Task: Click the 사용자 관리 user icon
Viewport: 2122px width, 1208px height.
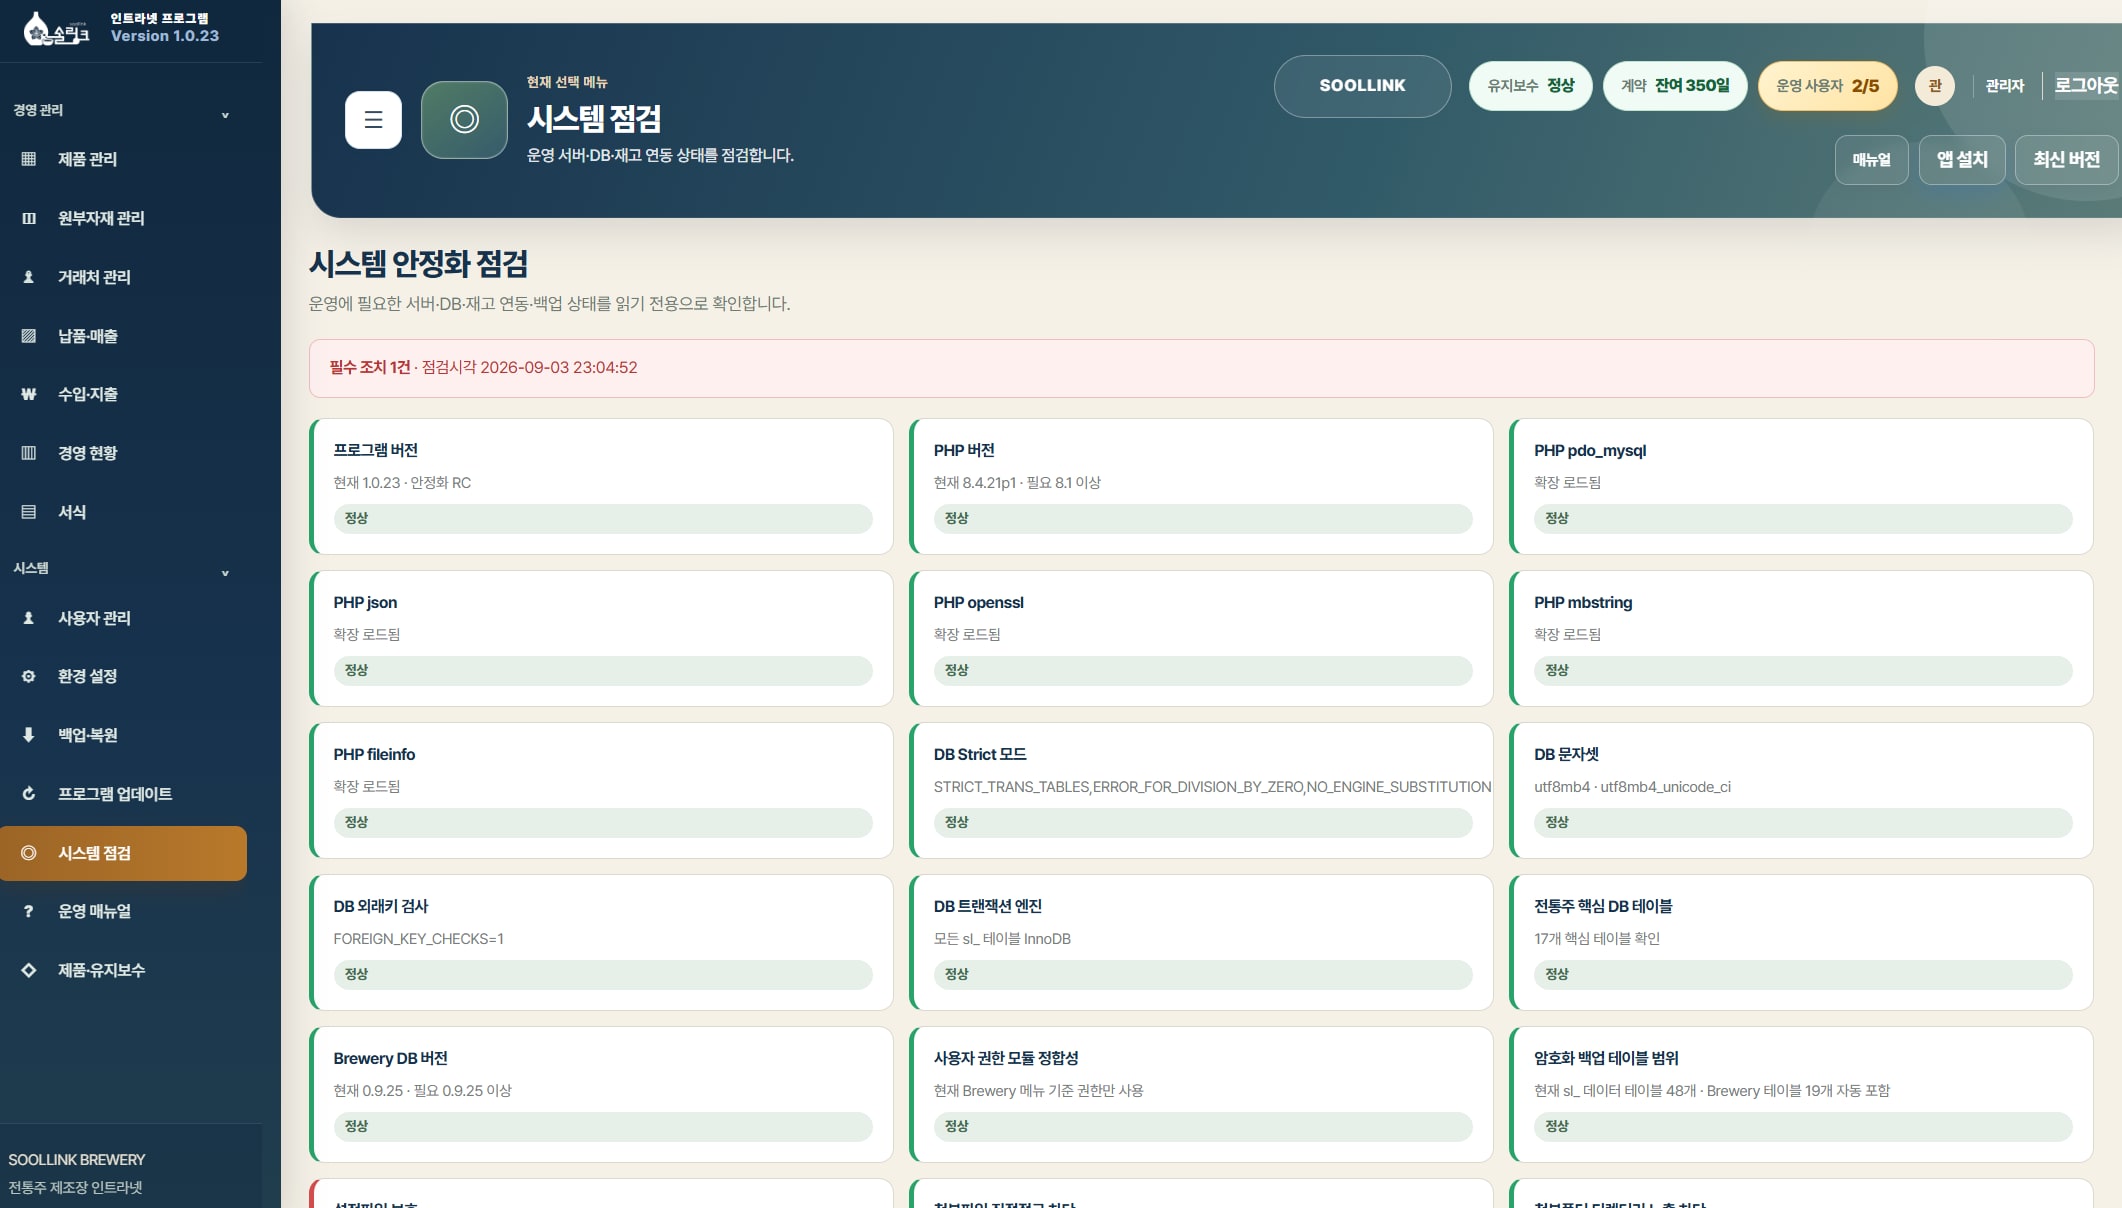Action: 29,618
